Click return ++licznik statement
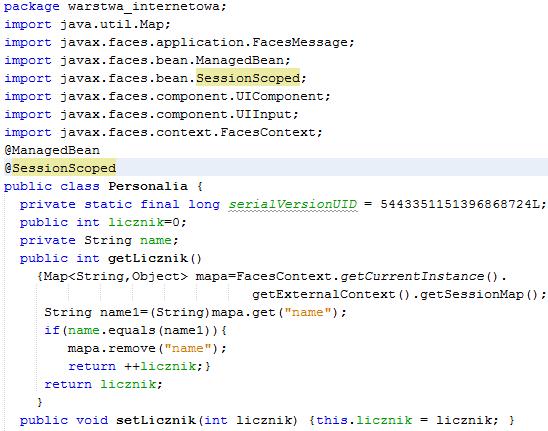This screenshot has width=548, height=431. (x=136, y=367)
